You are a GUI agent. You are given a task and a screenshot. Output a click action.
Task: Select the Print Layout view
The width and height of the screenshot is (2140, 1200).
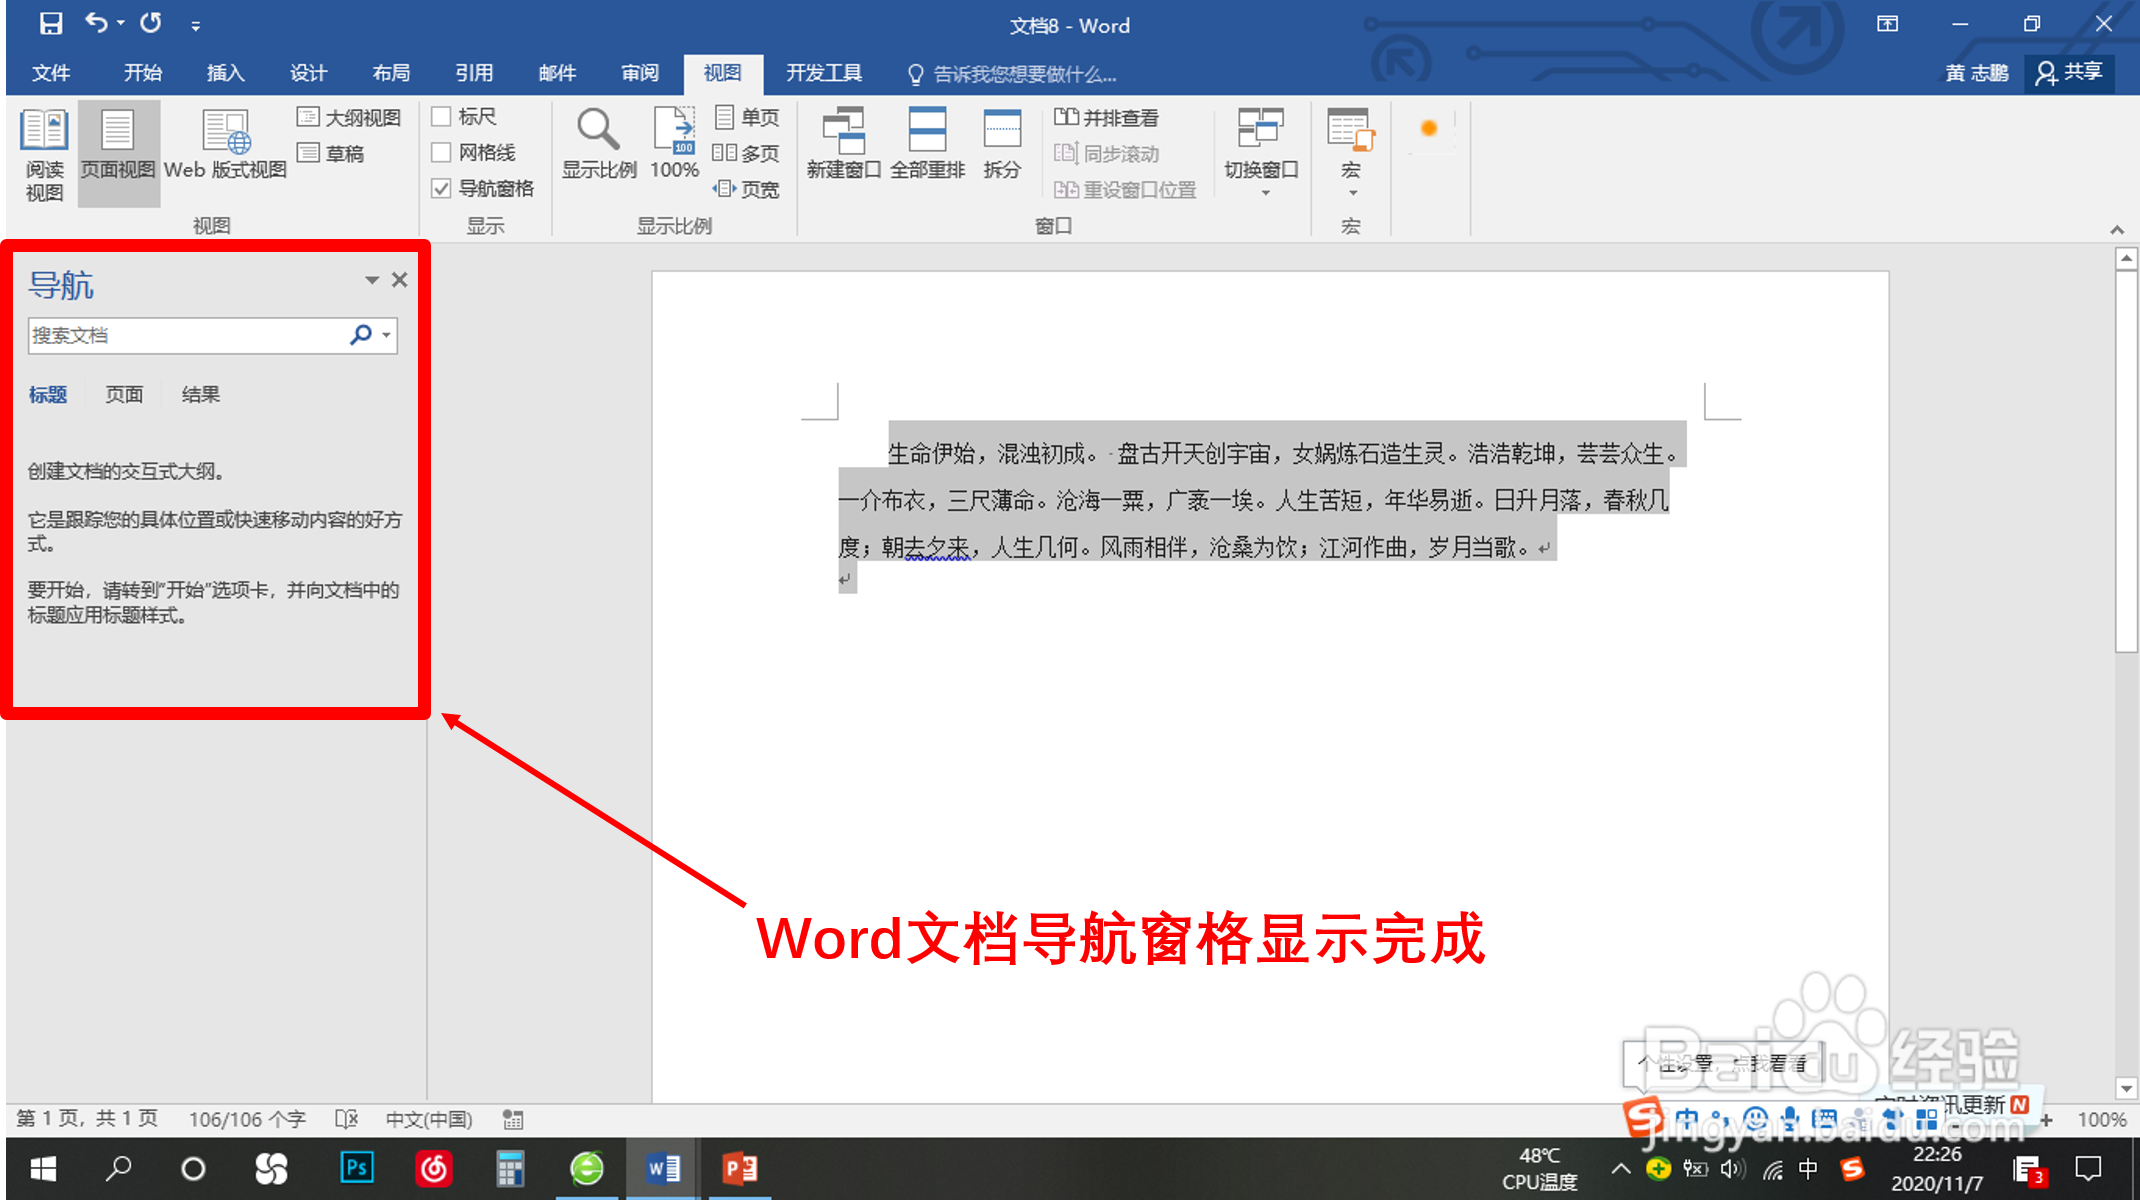point(118,155)
